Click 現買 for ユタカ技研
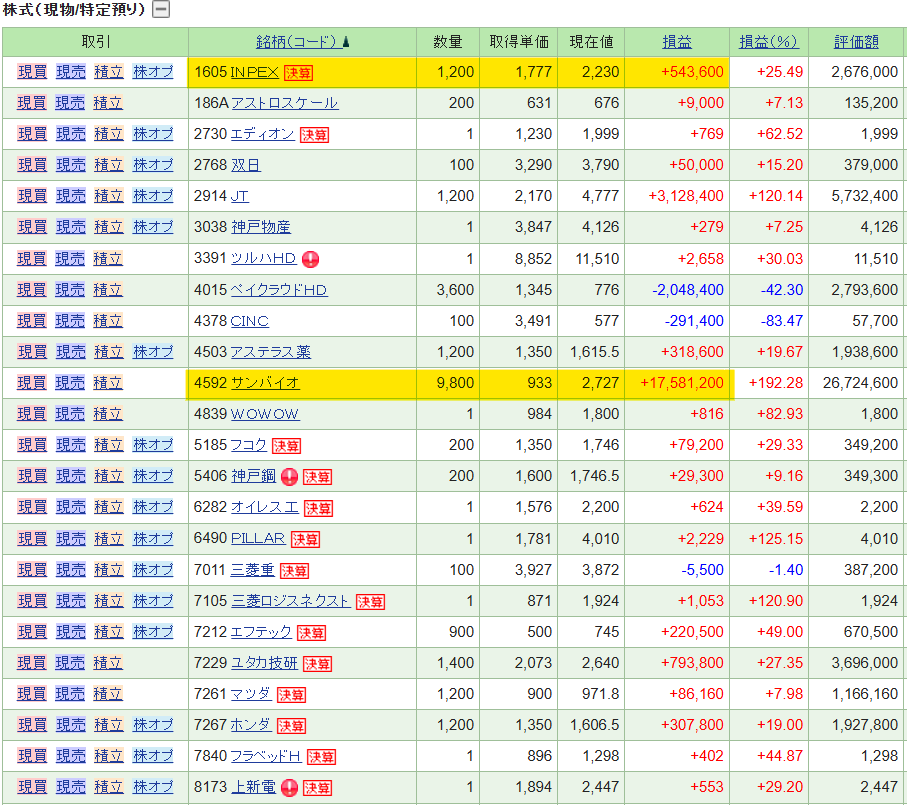Image resolution: width=907 pixels, height=805 pixels. click(x=32, y=663)
